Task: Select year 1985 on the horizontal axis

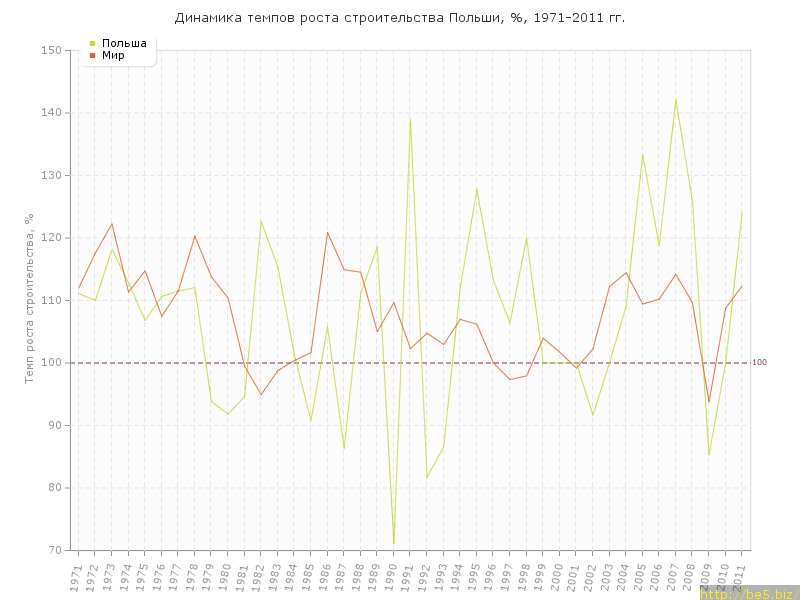Action: pos(309,576)
